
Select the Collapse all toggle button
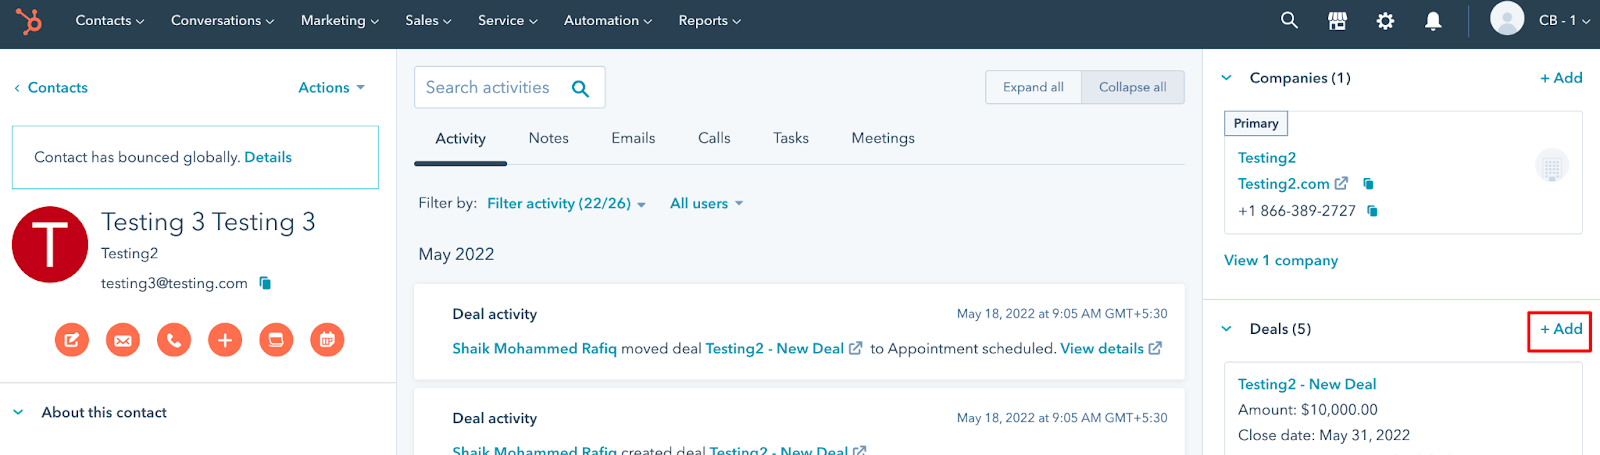tap(1132, 87)
